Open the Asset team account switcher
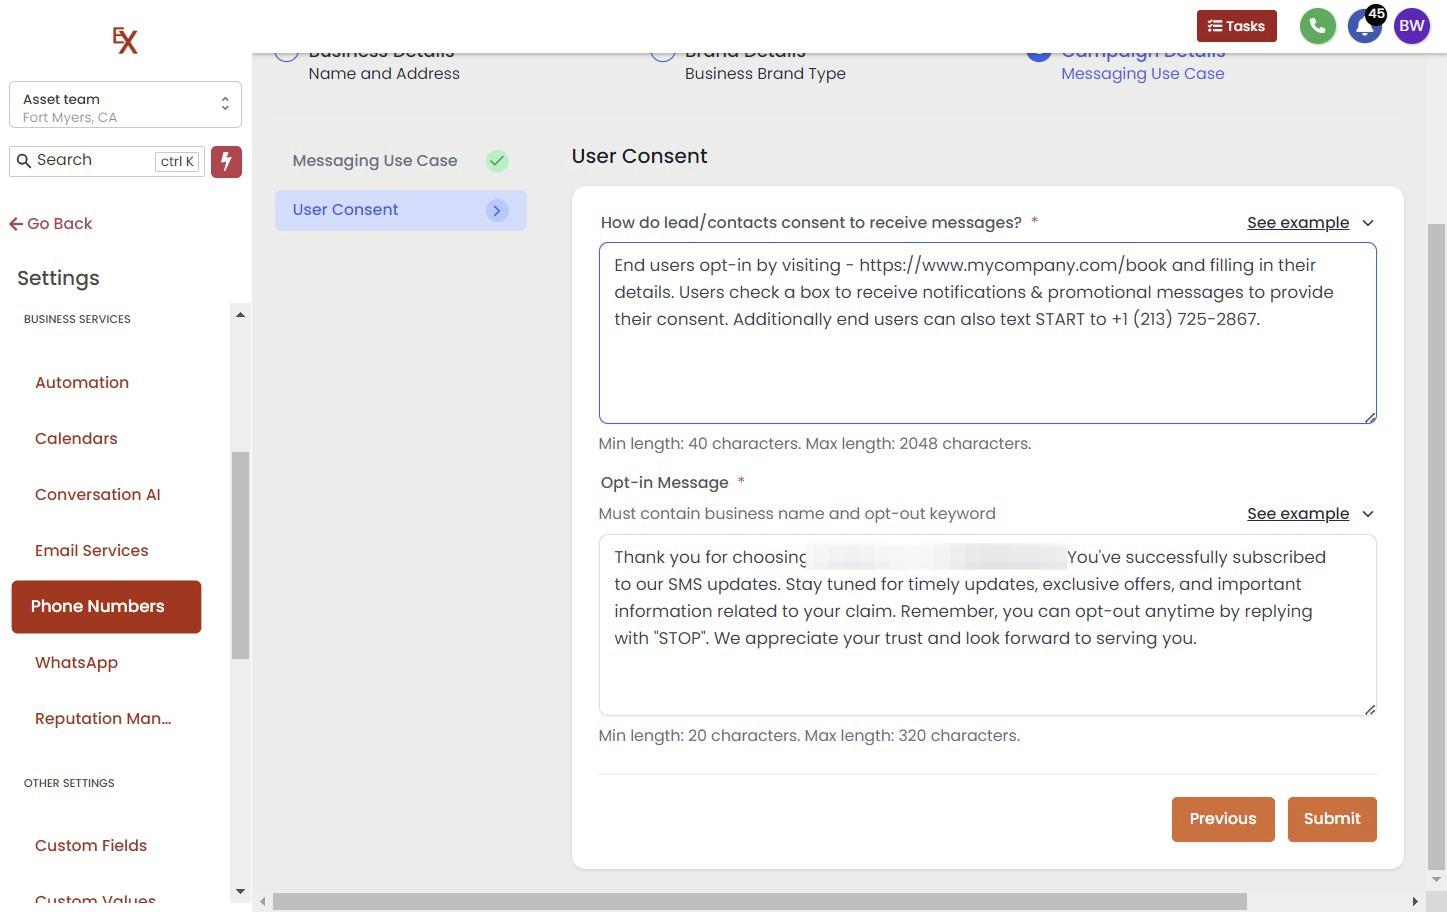Screen dimensions: 1447x912 (x=125, y=105)
